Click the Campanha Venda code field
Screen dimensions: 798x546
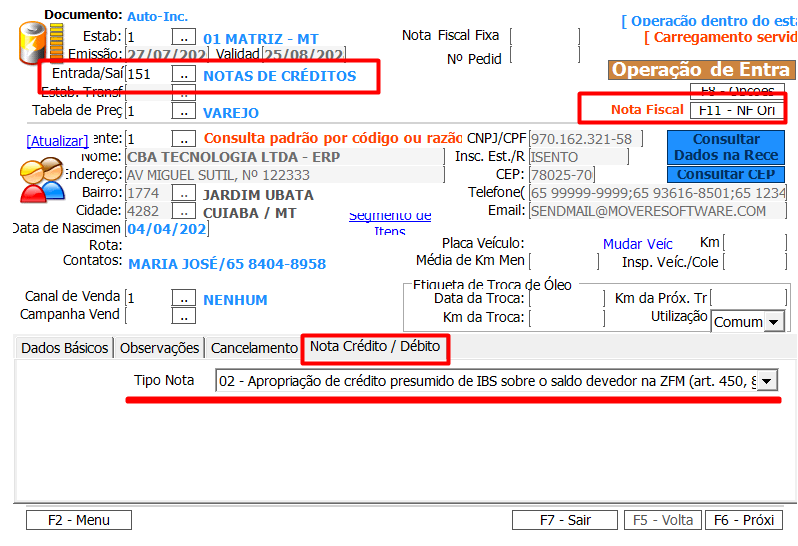[148, 315]
